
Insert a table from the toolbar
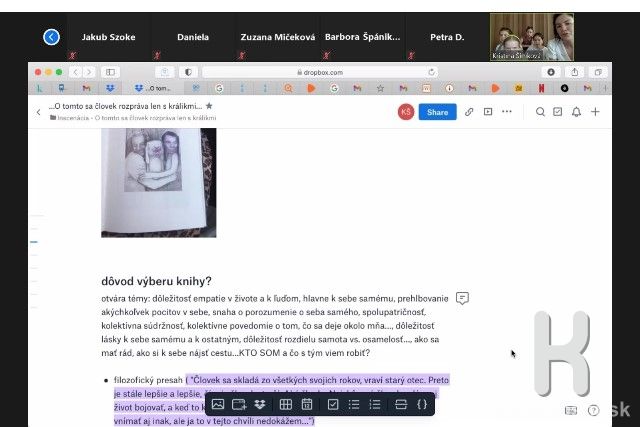tap(285, 404)
